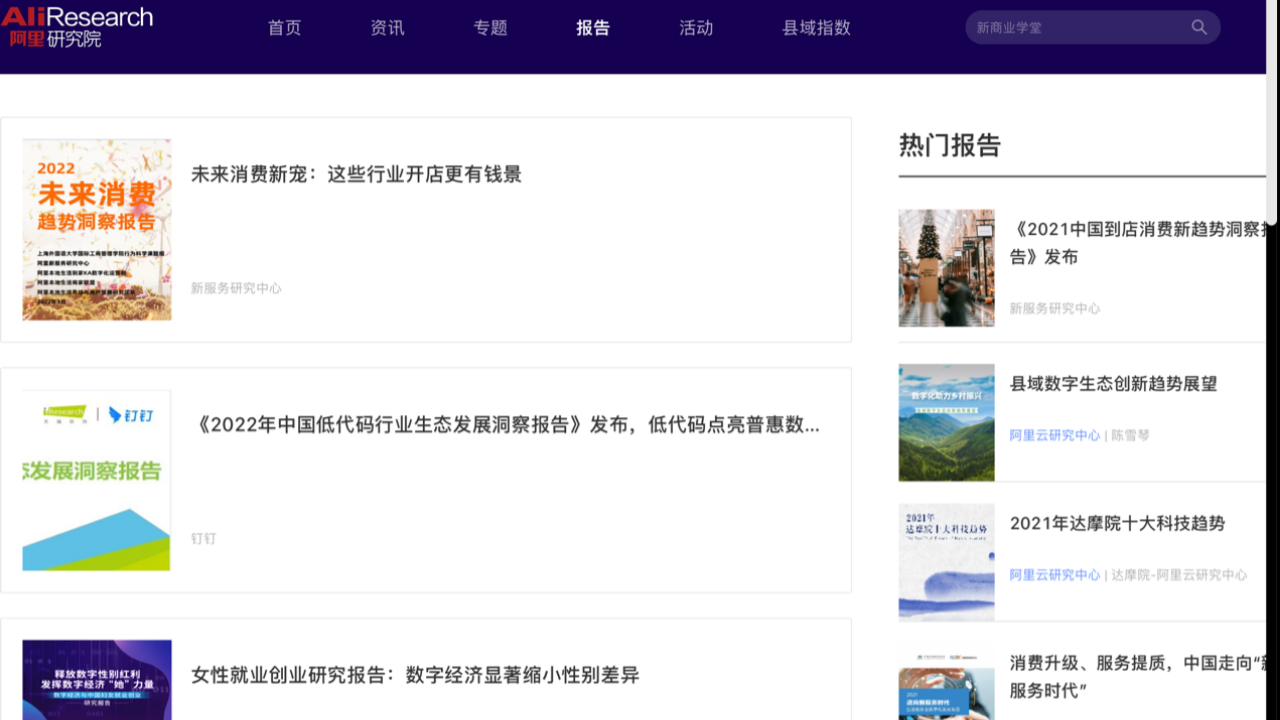Viewport: 1280px width, 720px height.
Task: Open the 达摩院十大科技趋势 cover thumbnail
Action: [x=946, y=562]
